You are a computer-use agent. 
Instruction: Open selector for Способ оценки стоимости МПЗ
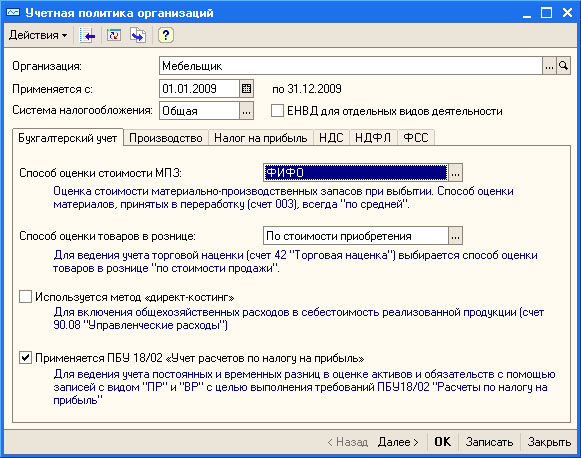tap(455, 173)
